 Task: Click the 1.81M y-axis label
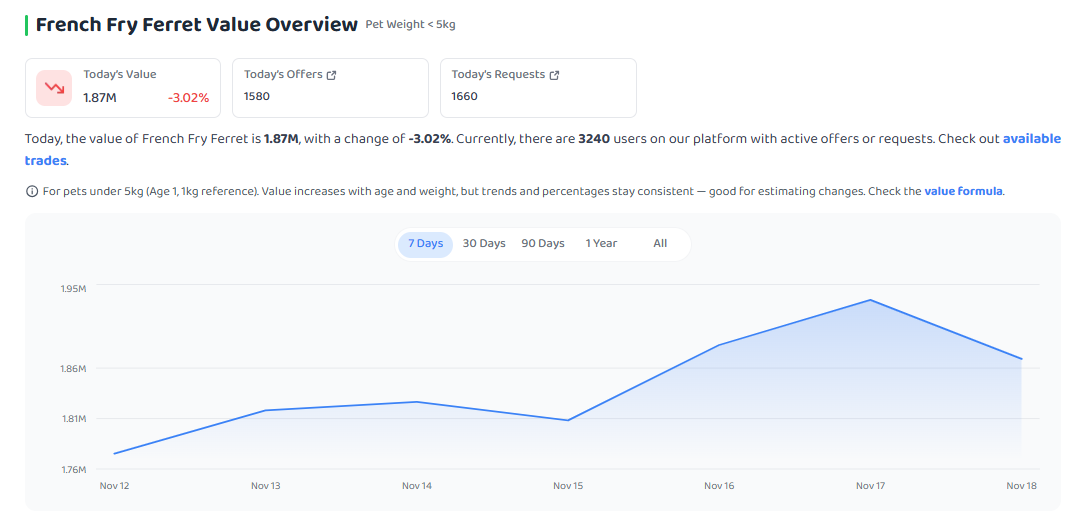(x=73, y=419)
